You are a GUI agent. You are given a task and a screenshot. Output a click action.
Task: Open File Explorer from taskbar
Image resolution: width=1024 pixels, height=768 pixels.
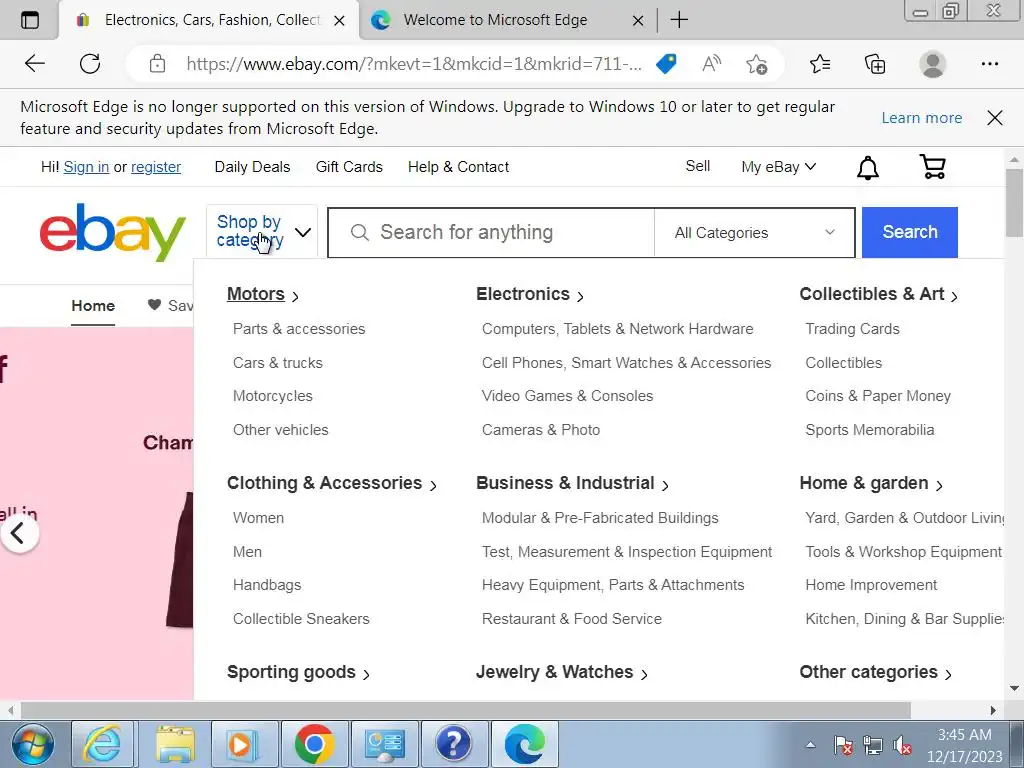click(x=174, y=744)
